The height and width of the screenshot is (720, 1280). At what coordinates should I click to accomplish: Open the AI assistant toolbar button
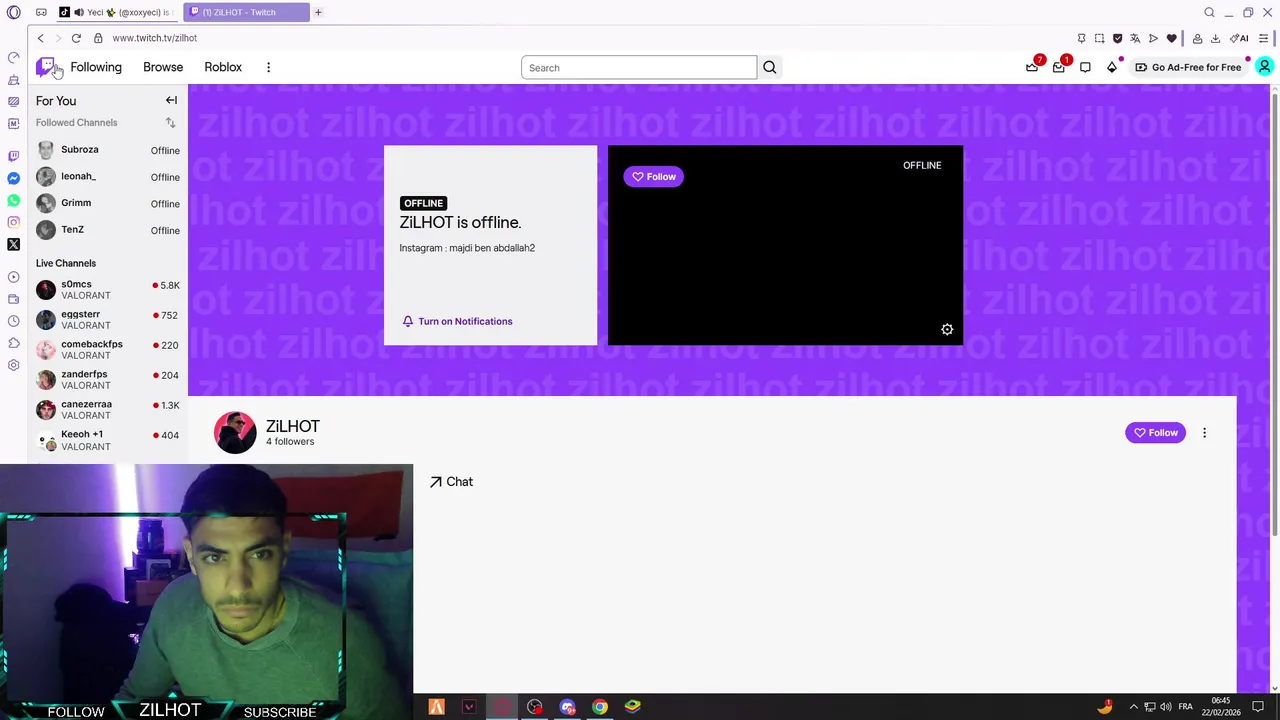[1239, 38]
